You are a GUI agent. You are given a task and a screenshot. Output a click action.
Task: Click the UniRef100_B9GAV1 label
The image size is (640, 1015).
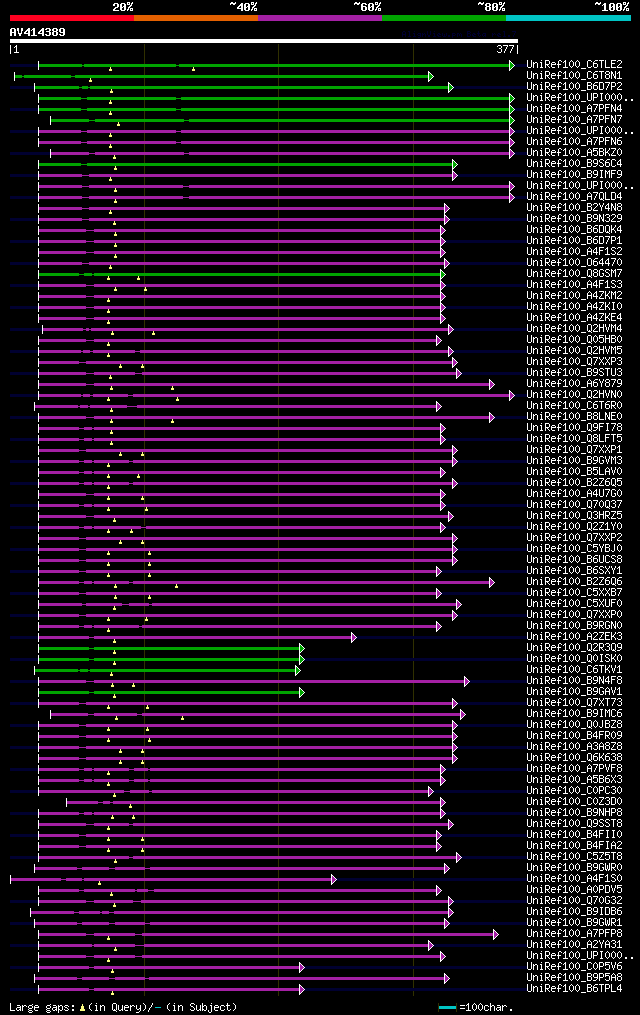[x=574, y=692]
